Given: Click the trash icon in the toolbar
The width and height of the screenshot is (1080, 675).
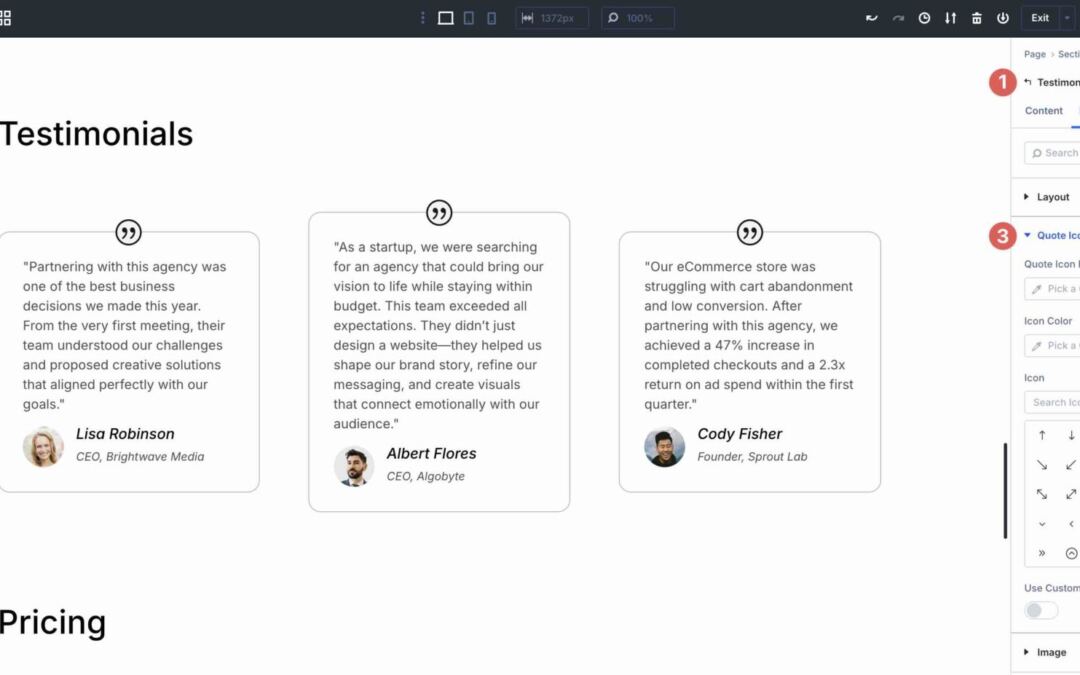Looking at the screenshot, I should 976,17.
